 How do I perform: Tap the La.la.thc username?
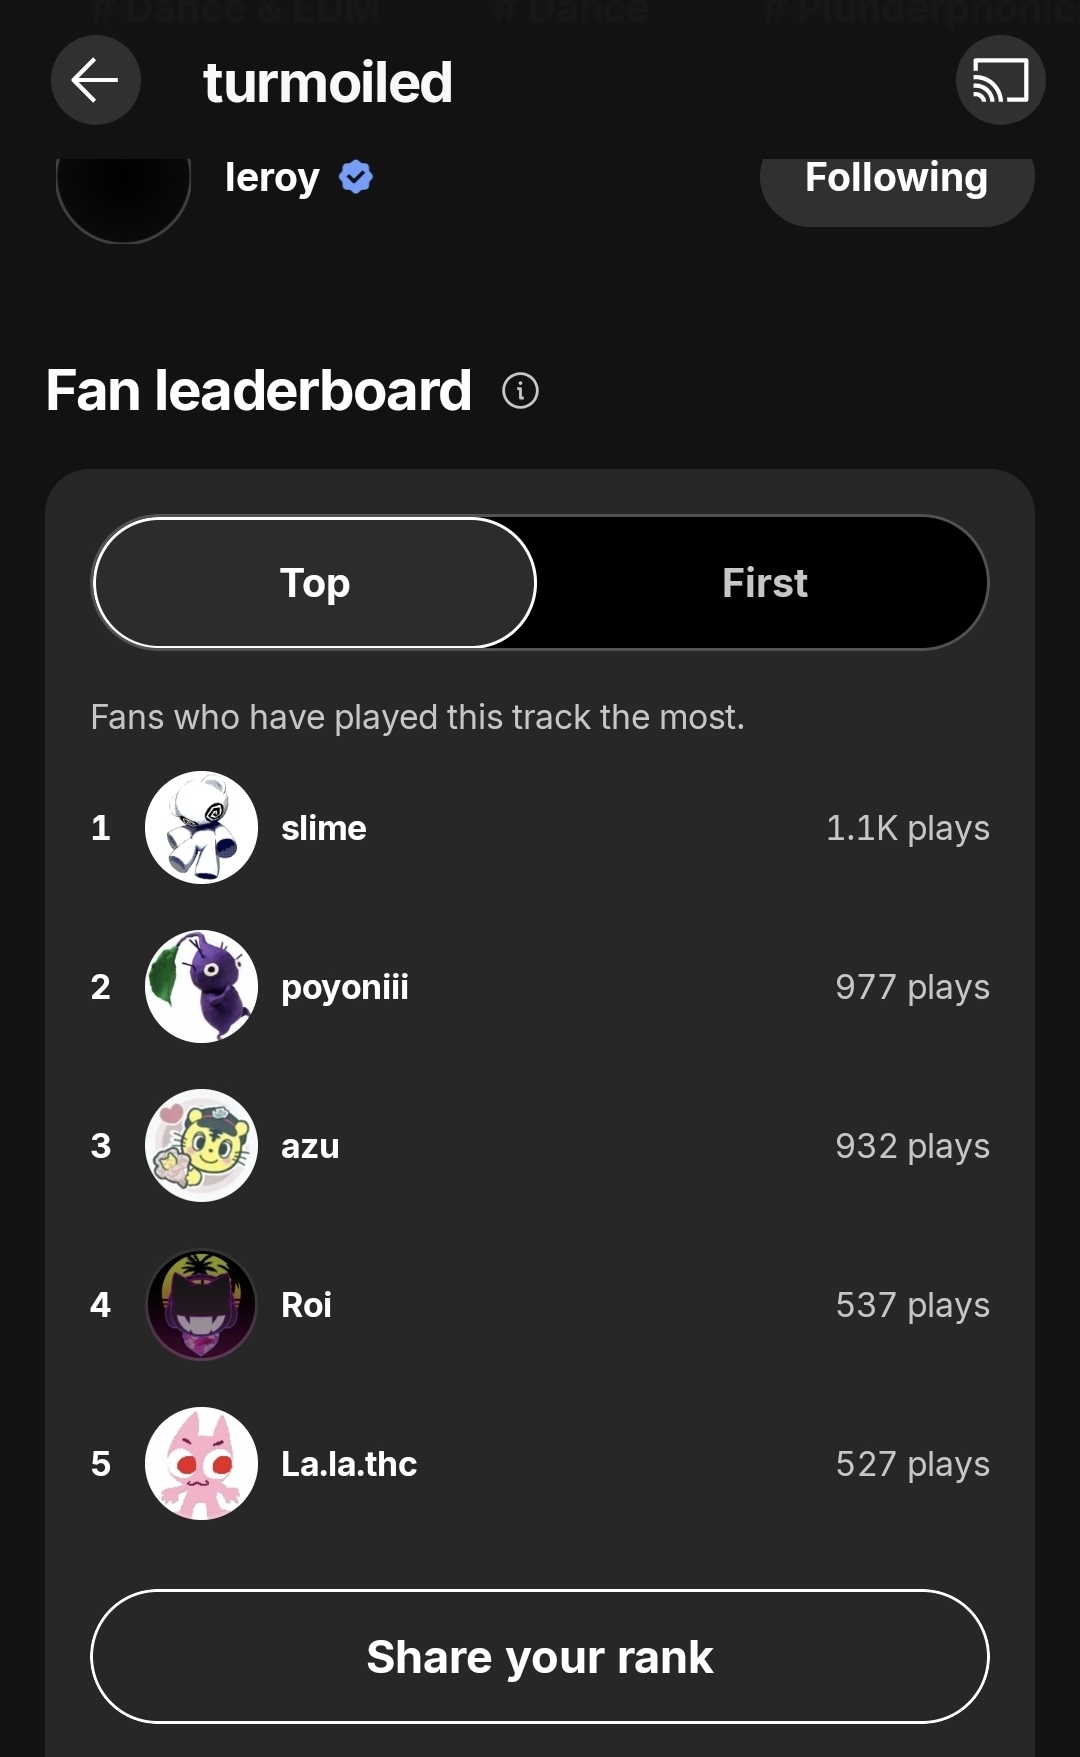pyautogui.click(x=349, y=1465)
